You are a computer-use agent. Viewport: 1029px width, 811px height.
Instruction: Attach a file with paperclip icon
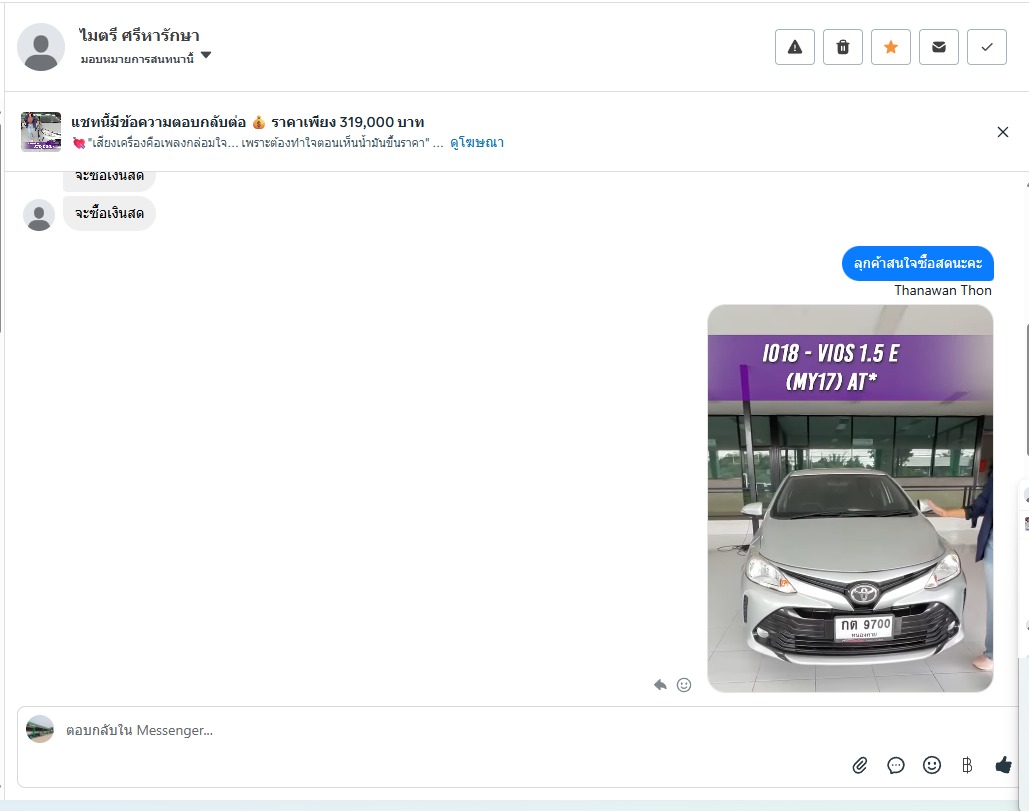pos(860,765)
